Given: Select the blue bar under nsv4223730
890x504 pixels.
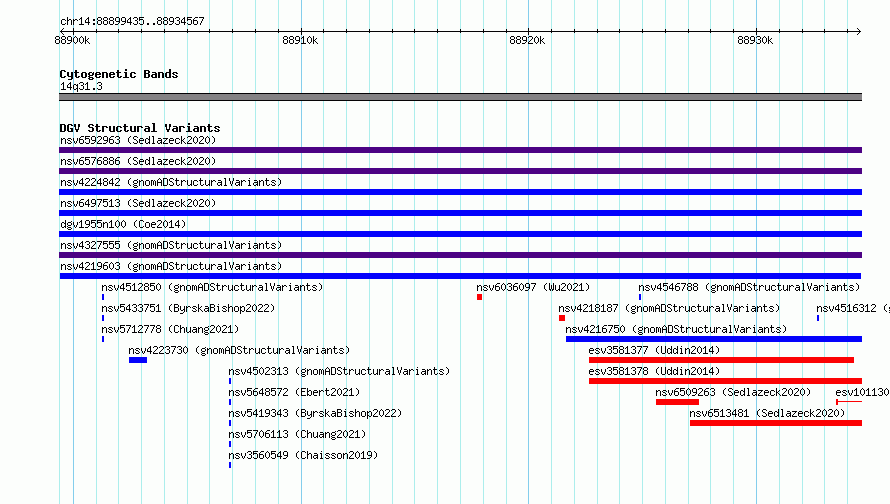Looking at the screenshot, I should point(138,360).
